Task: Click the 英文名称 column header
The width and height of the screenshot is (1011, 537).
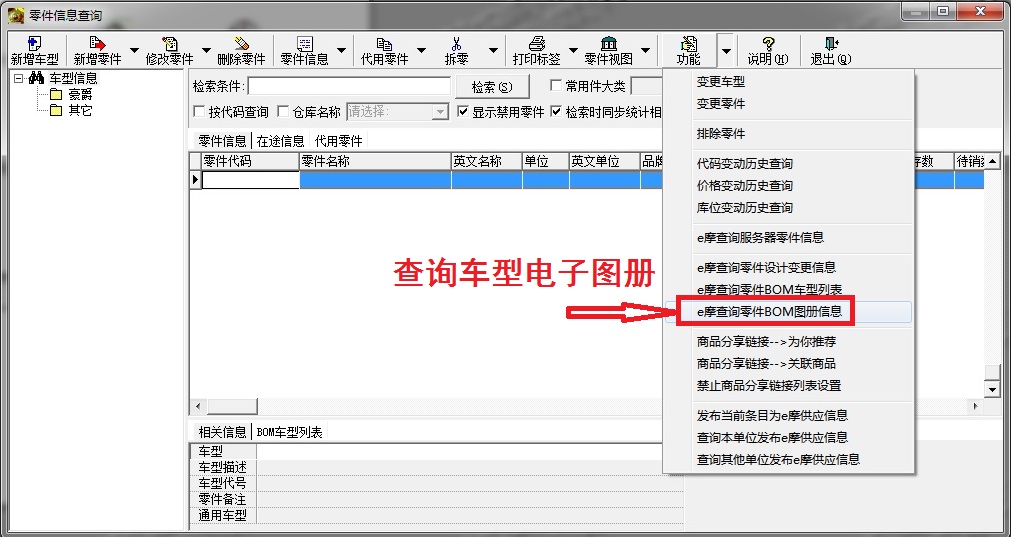Action: [487, 161]
